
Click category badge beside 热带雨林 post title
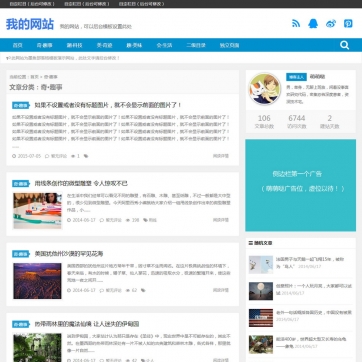tap(21, 324)
